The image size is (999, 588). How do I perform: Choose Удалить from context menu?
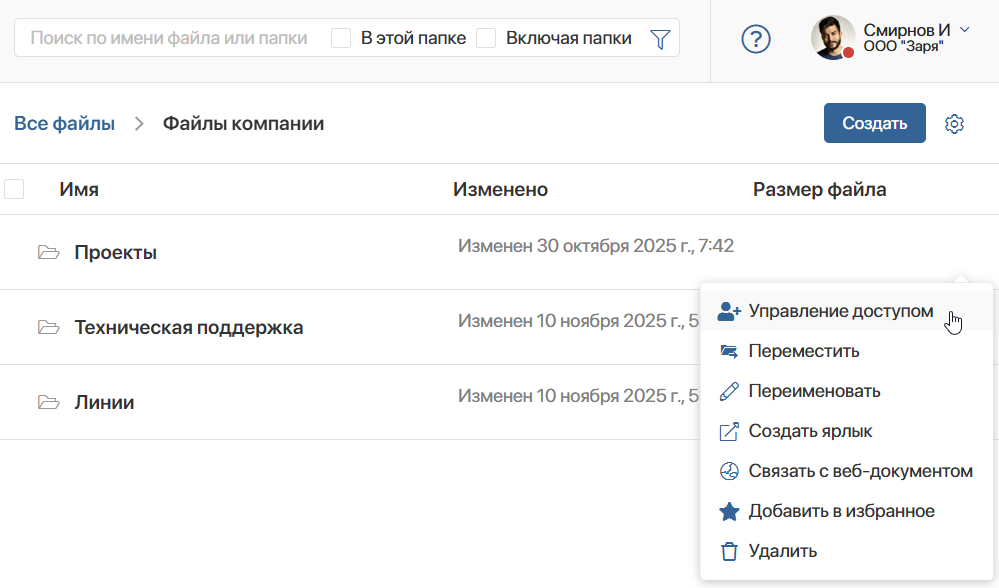click(x=846, y=551)
